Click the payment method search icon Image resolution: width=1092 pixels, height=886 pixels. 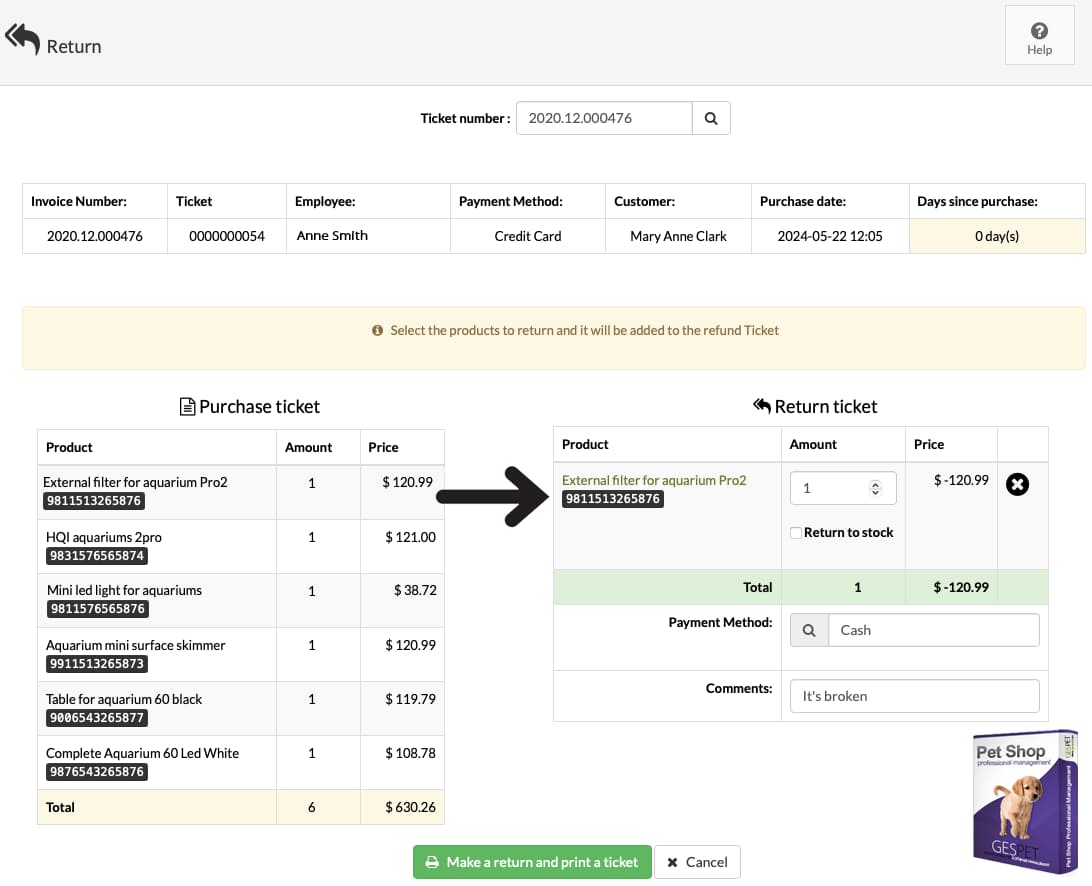click(809, 630)
